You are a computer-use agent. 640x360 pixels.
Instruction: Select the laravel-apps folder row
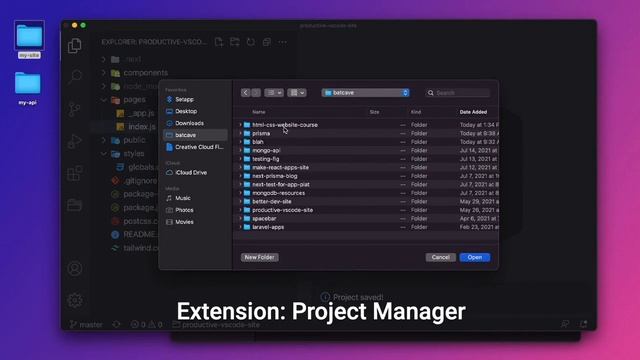tap(367, 227)
